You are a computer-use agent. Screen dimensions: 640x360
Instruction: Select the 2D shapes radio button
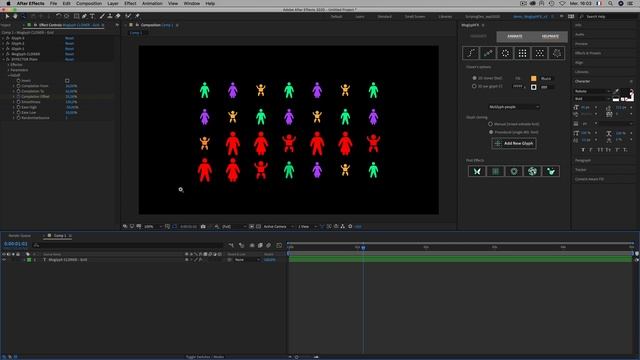474,78
